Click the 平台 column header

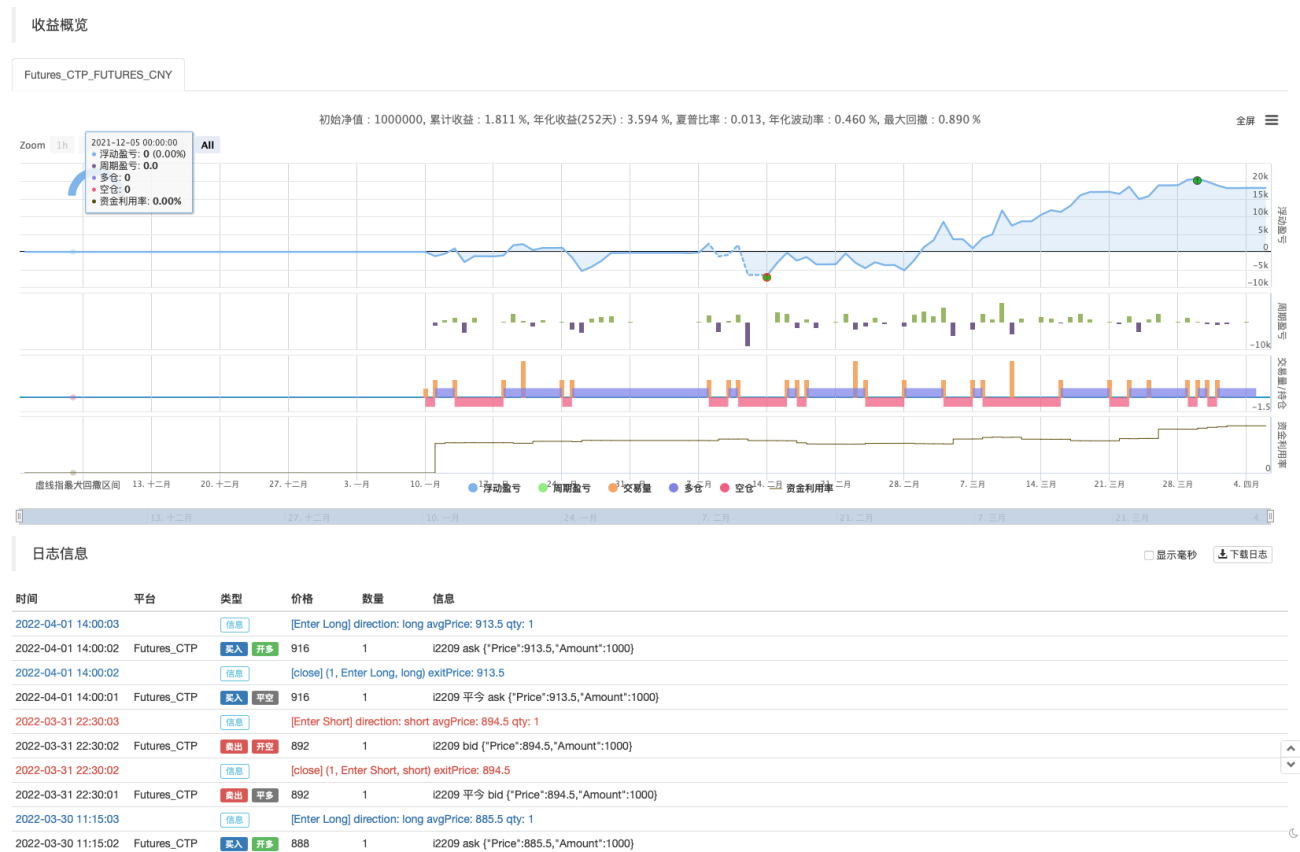click(x=145, y=599)
